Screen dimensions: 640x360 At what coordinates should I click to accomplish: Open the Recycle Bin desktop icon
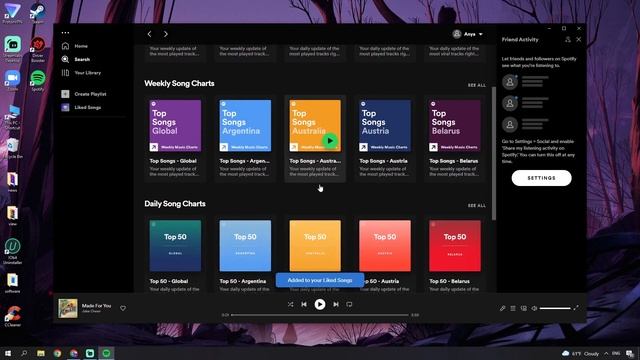[x=13, y=148]
